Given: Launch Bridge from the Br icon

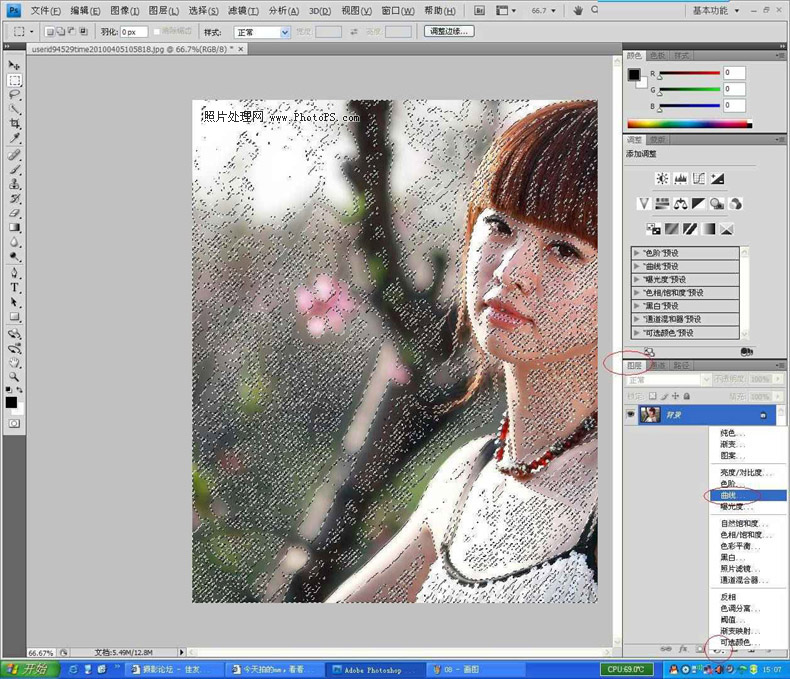Looking at the screenshot, I should pos(479,10).
